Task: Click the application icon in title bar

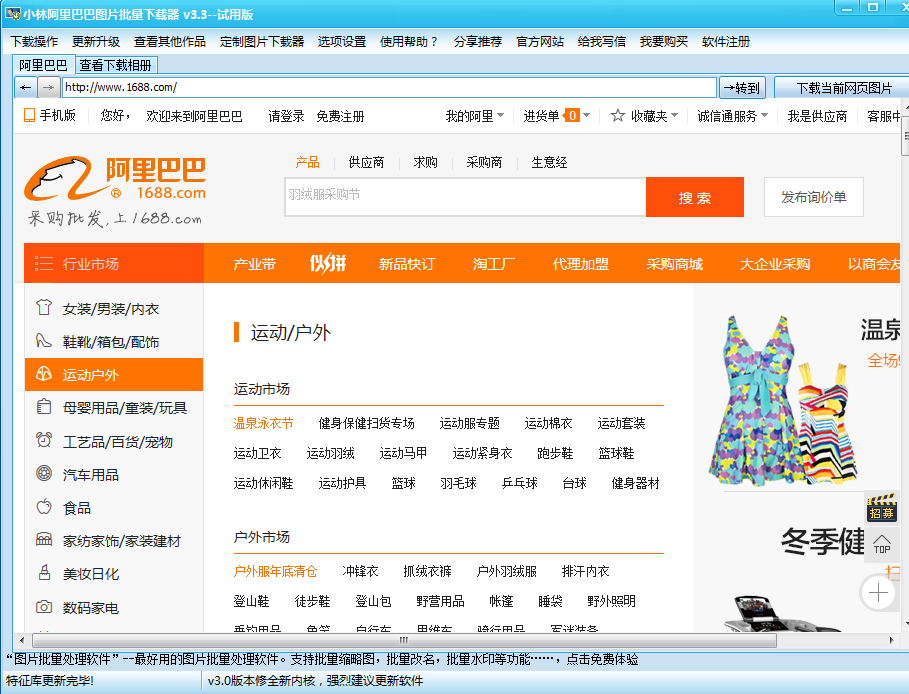Action: tap(13, 13)
